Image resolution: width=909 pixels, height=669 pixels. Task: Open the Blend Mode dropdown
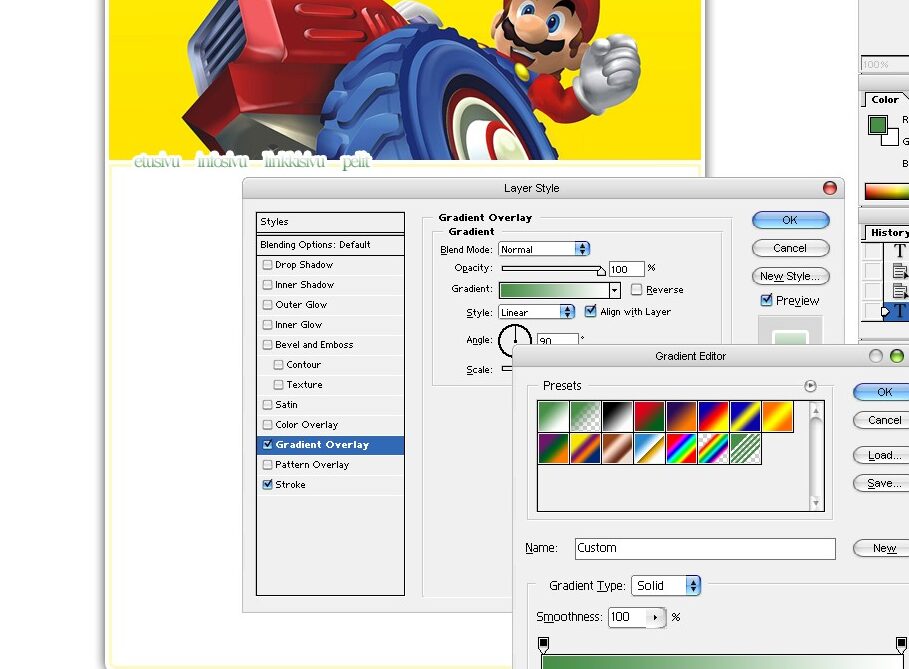coord(544,249)
